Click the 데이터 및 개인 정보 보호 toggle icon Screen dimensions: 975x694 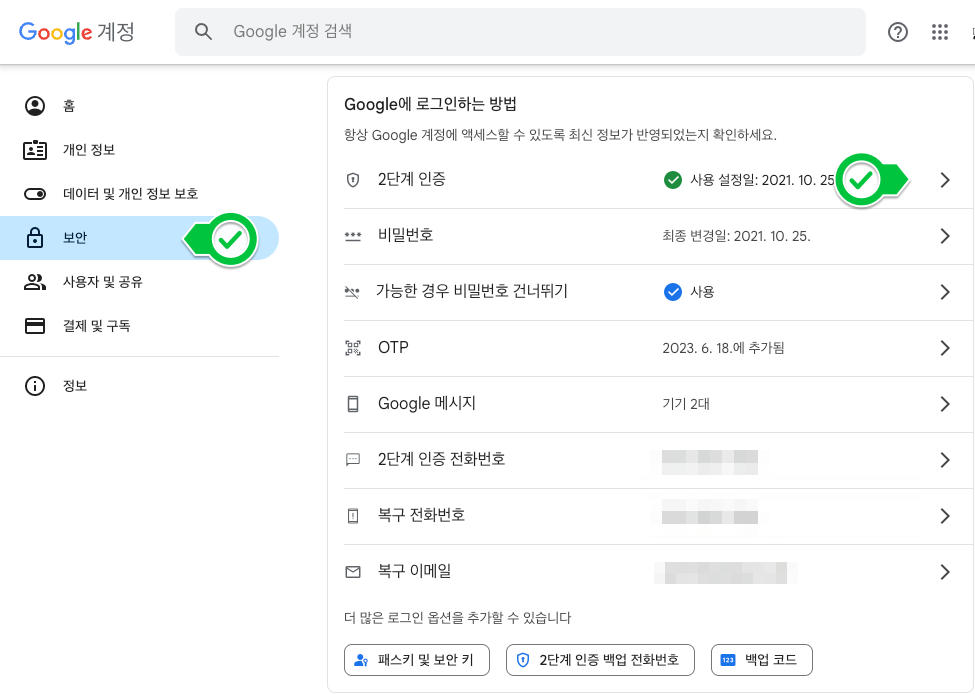pos(35,194)
